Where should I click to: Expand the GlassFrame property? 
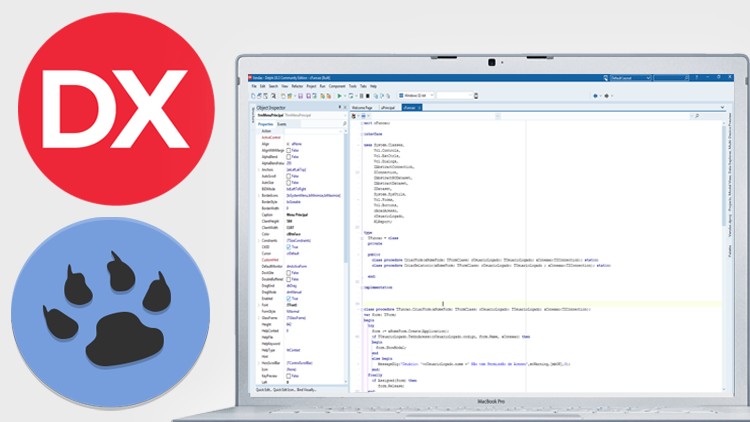click(259, 318)
